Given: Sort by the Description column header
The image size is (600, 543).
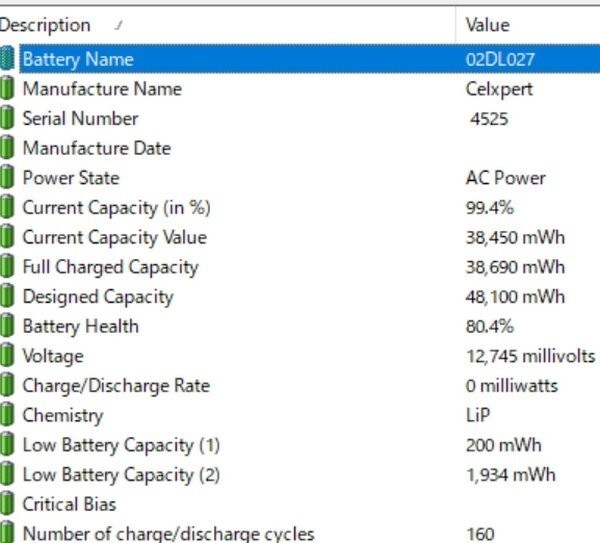Looking at the screenshot, I should [227, 25].
